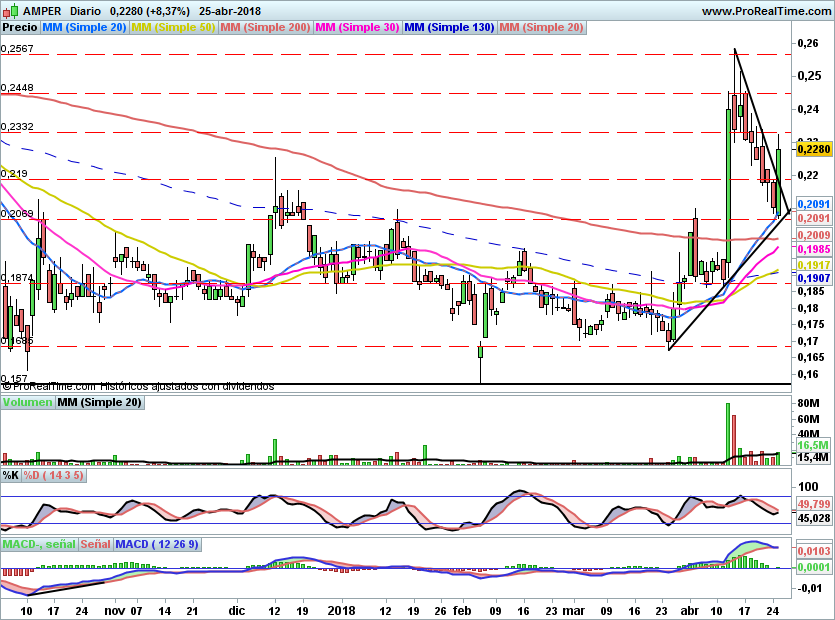This screenshot has height=620, width=835.
Task: Click the magenta MM (Simple 30) label
Action: point(358,27)
